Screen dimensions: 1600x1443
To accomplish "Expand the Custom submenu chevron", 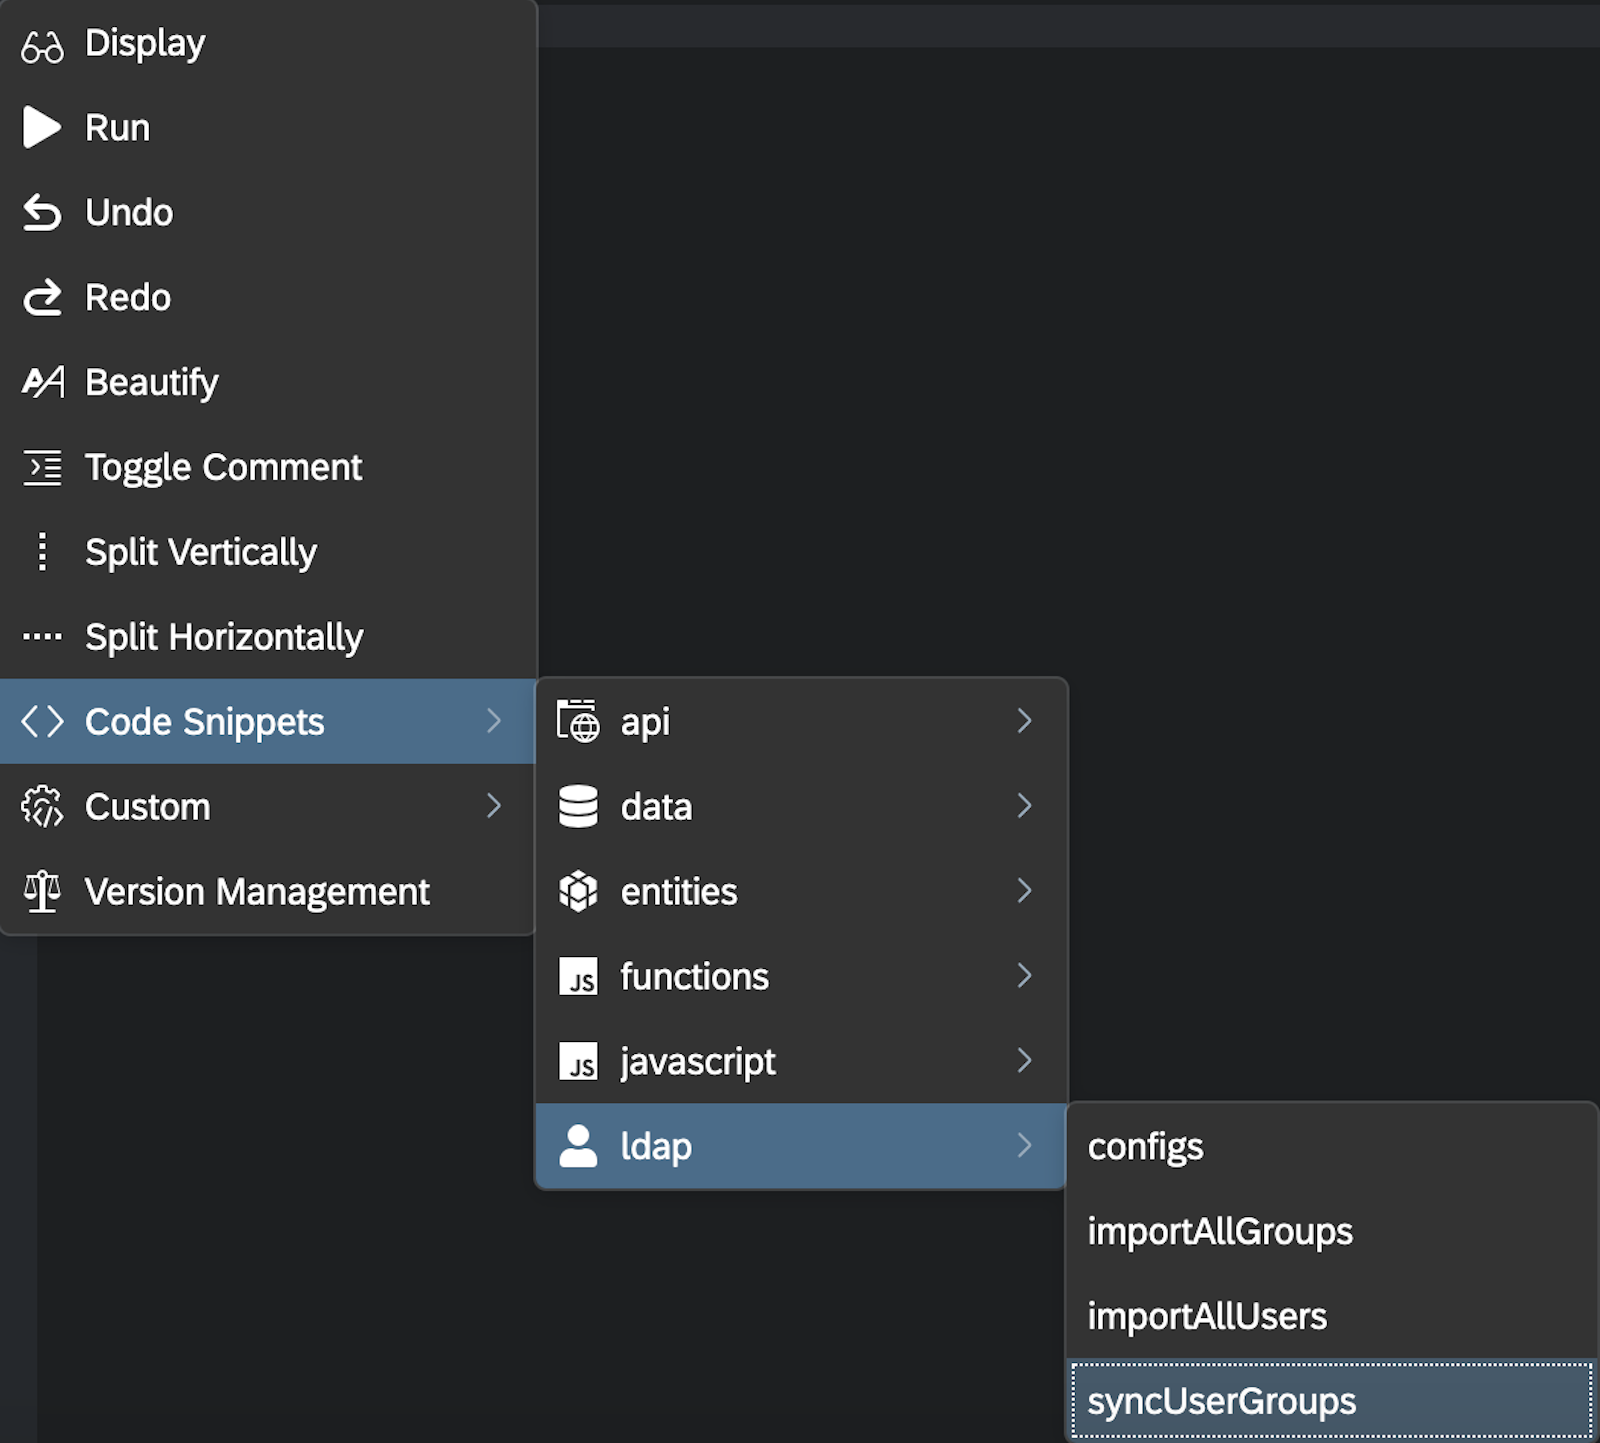I will (x=496, y=806).
